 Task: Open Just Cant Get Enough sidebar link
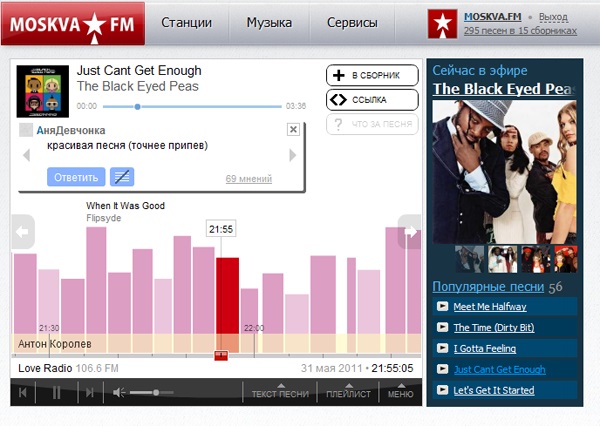pyautogui.click(x=500, y=369)
